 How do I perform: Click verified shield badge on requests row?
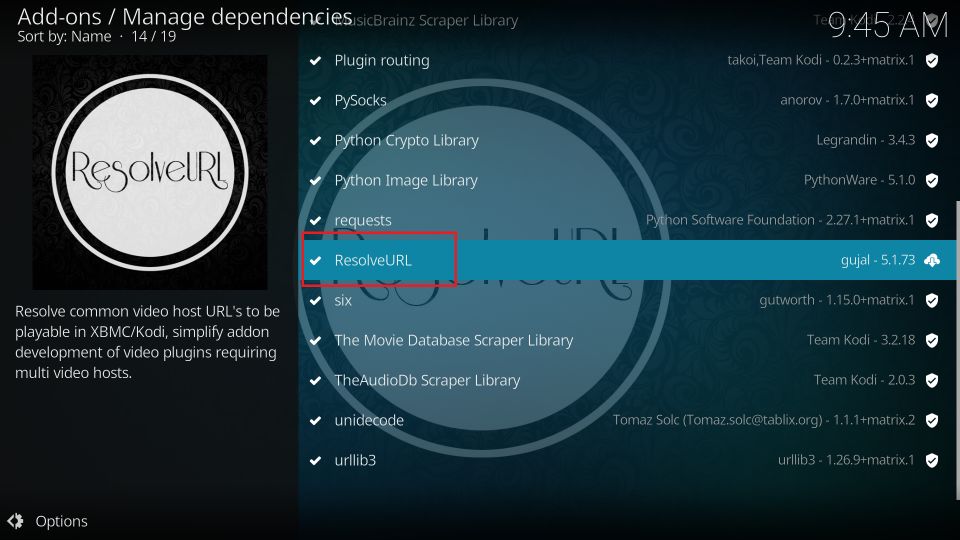[x=931, y=220]
